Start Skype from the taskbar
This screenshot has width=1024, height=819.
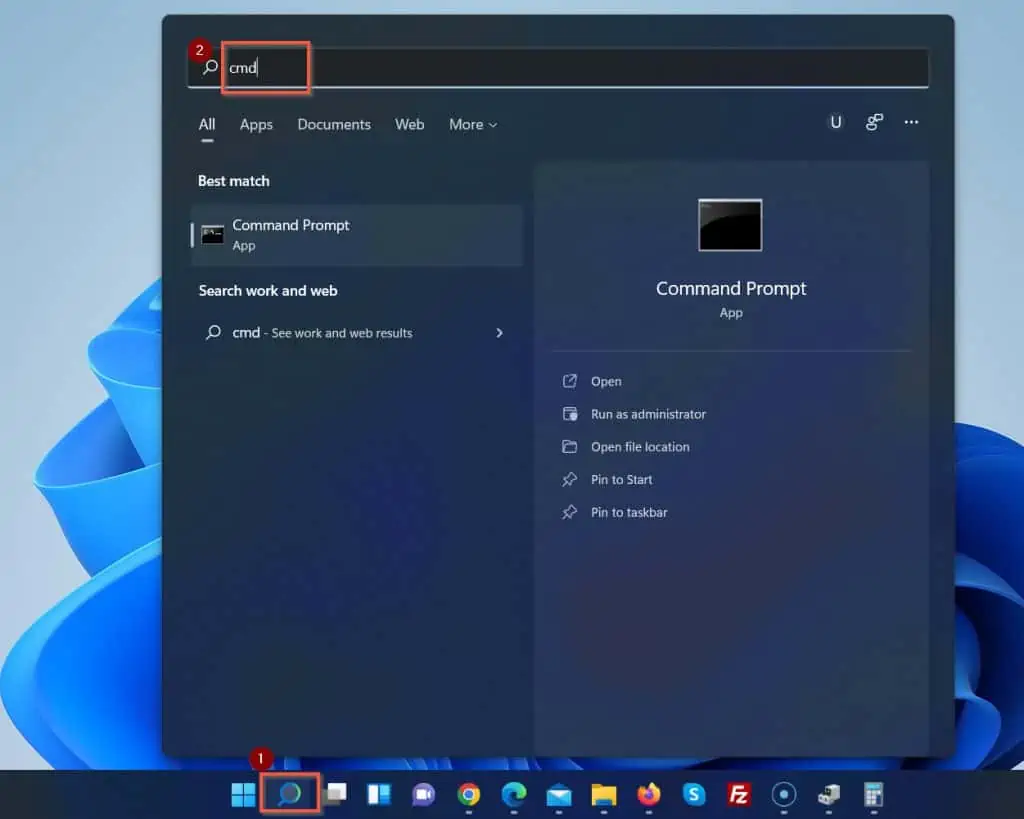click(696, 794)
